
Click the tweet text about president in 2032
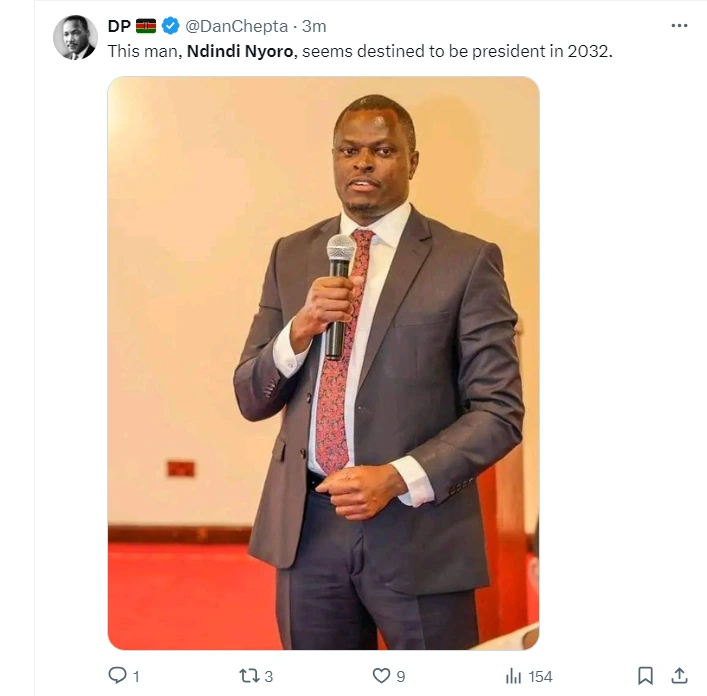coord(360,51)
